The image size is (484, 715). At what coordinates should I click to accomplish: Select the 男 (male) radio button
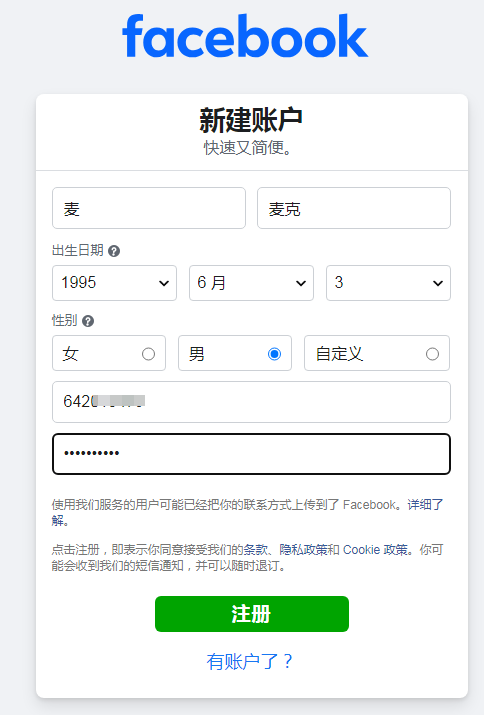(x=274, y=354)
